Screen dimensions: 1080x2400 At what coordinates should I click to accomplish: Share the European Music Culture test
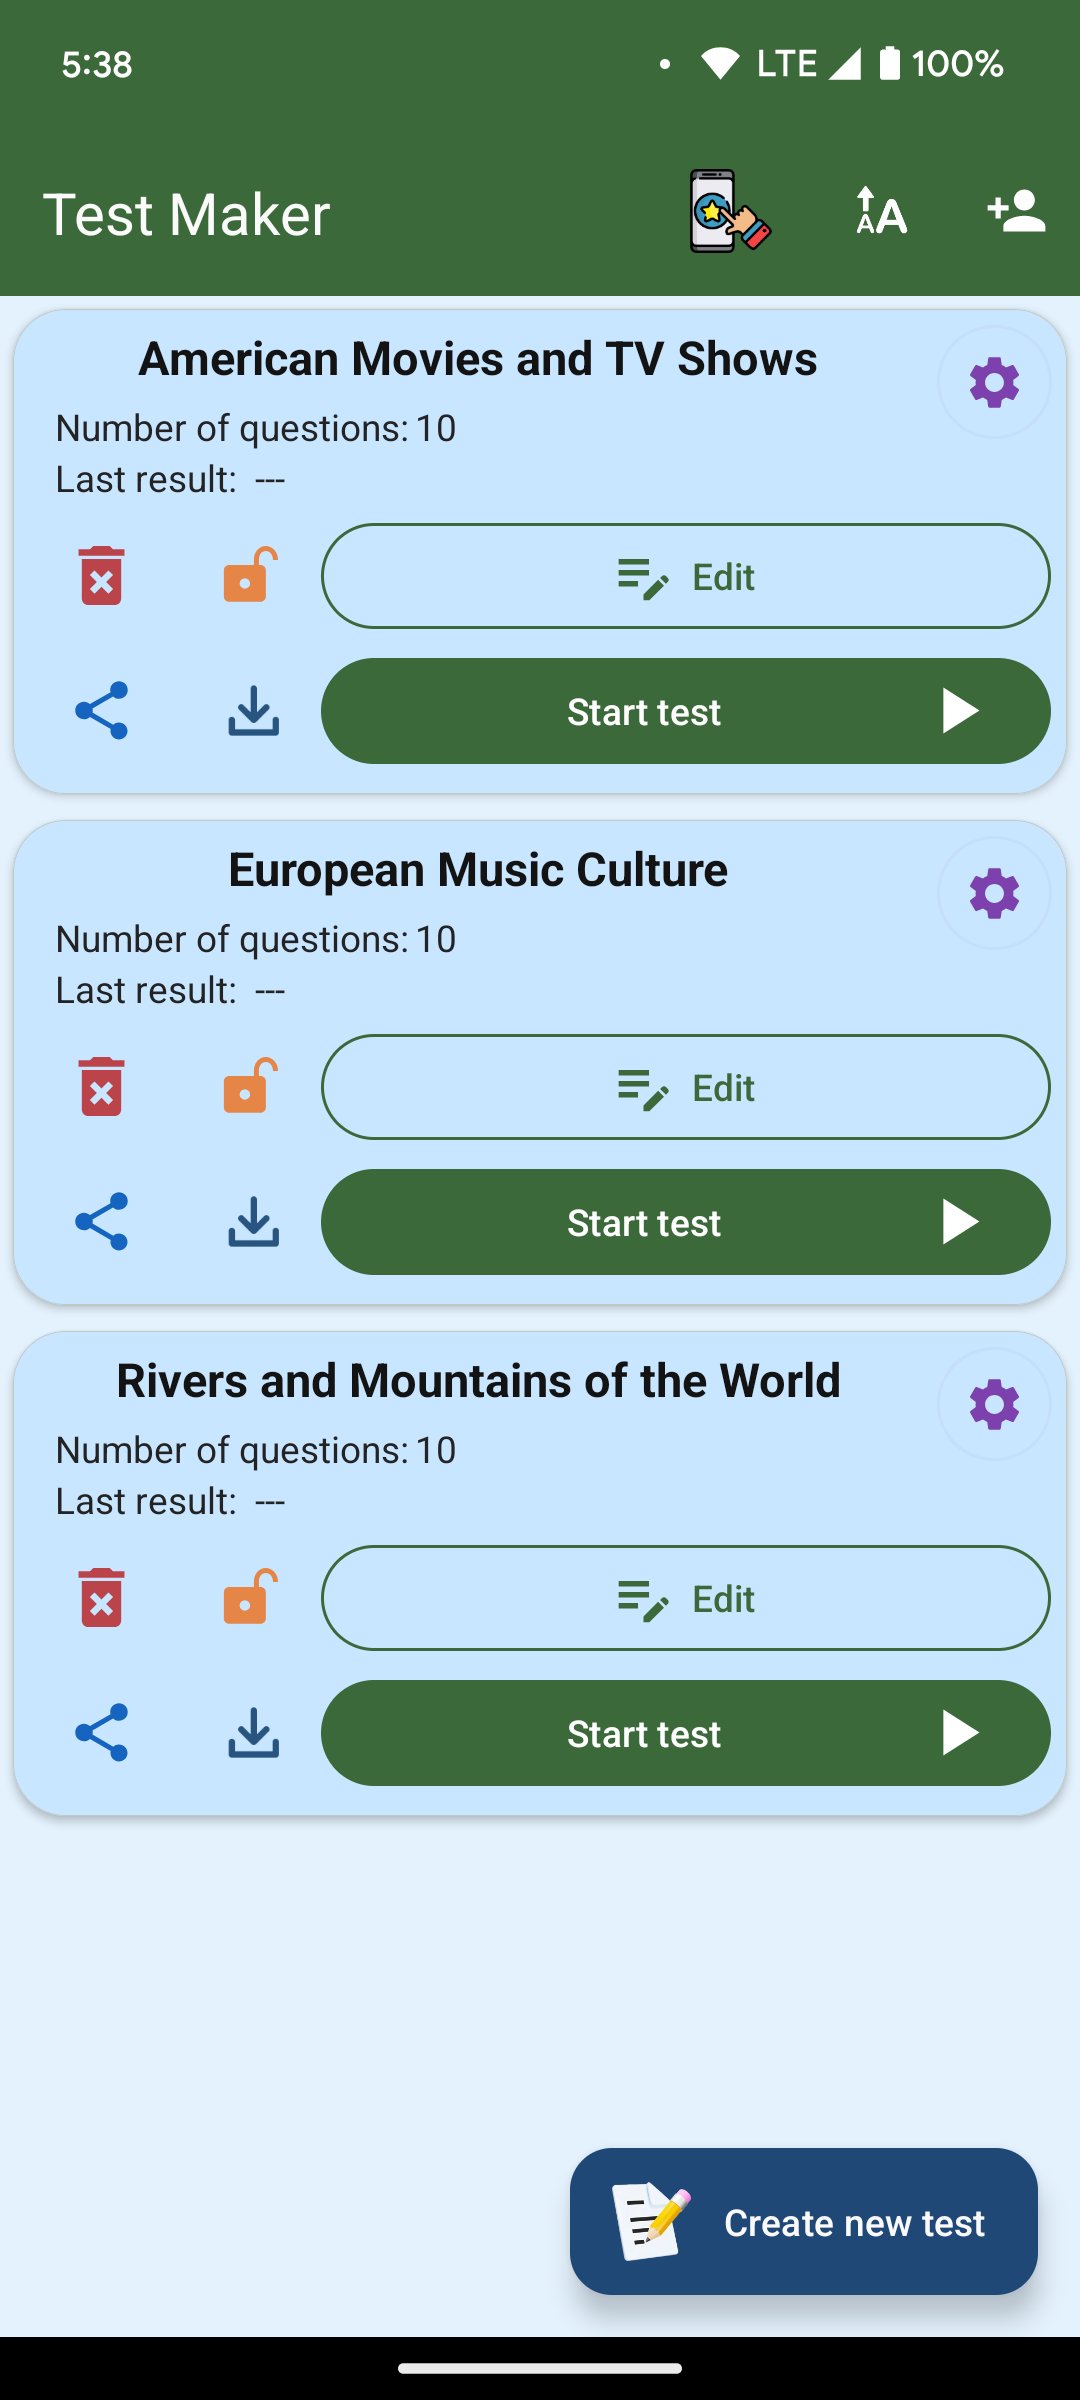click(101, 1222)
